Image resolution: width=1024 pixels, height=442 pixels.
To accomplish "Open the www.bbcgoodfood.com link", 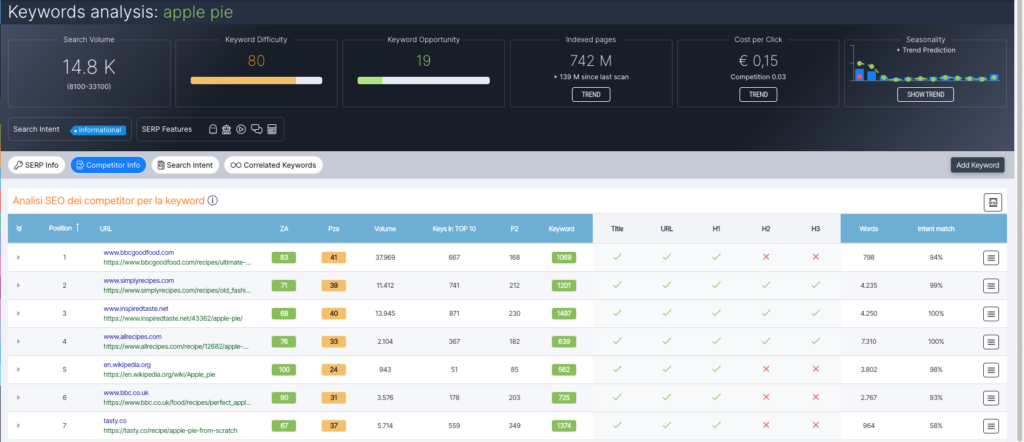I will (138, 252).
